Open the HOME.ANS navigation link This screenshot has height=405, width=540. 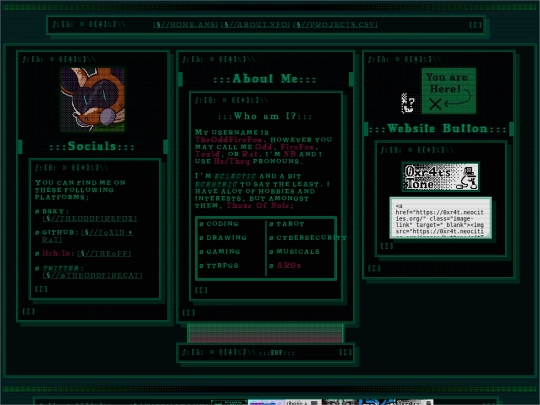(185, 24)
